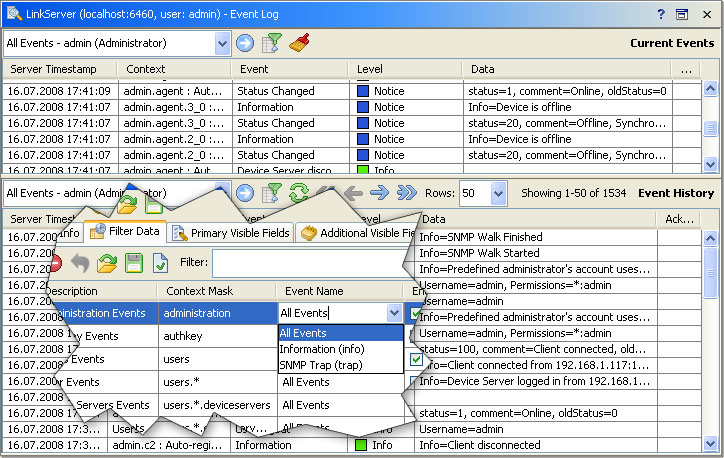Viewport: 724px width, 458px height.
Task: Switch to the Primary Visible Fields tab
Action: point(231,233)
